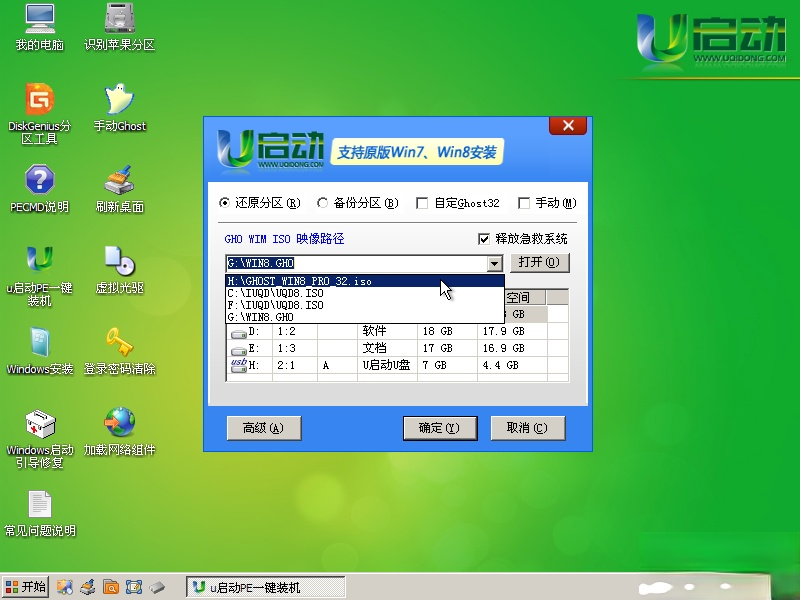Toggle the 释放急救系统 checkbox

click(x=484, y=239)
